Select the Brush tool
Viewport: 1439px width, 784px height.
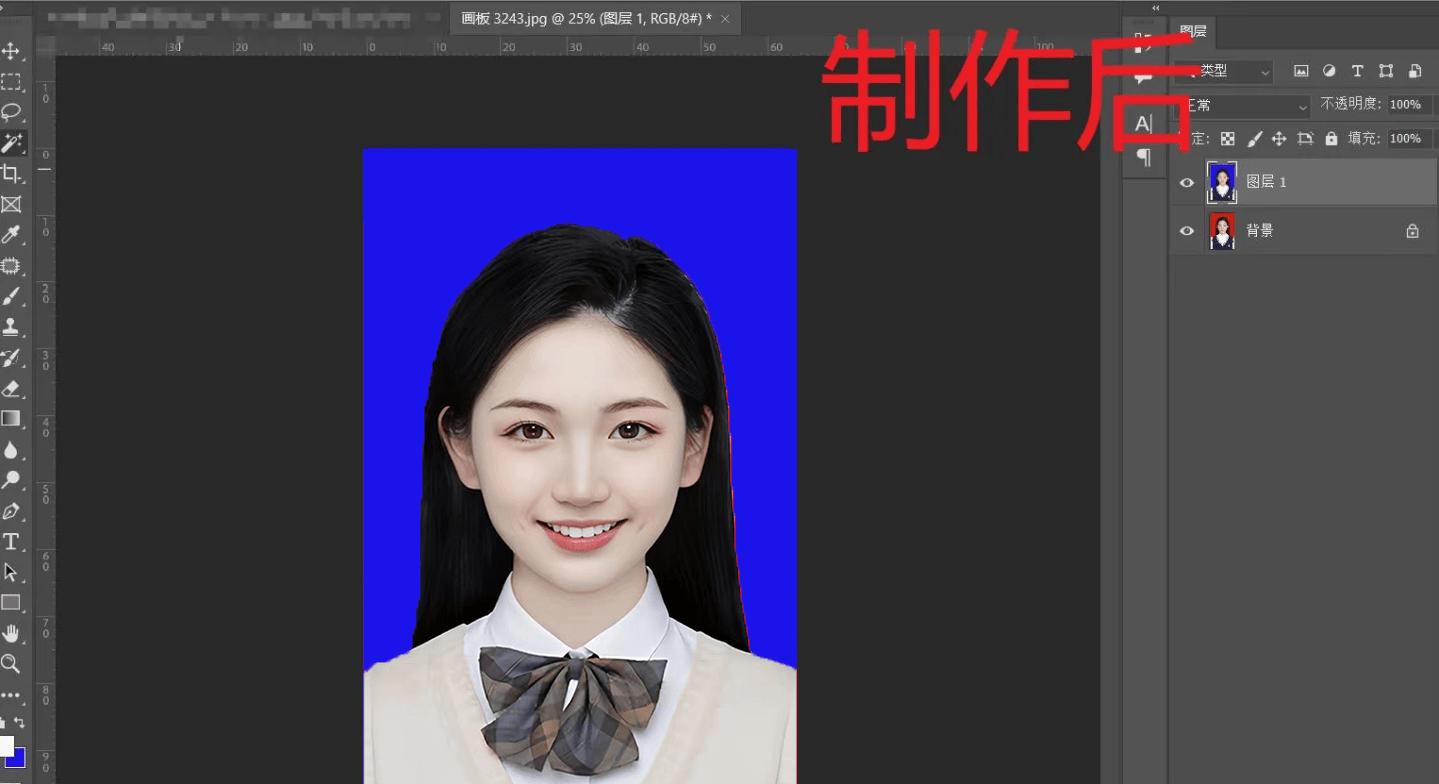(x=13, y=296)
